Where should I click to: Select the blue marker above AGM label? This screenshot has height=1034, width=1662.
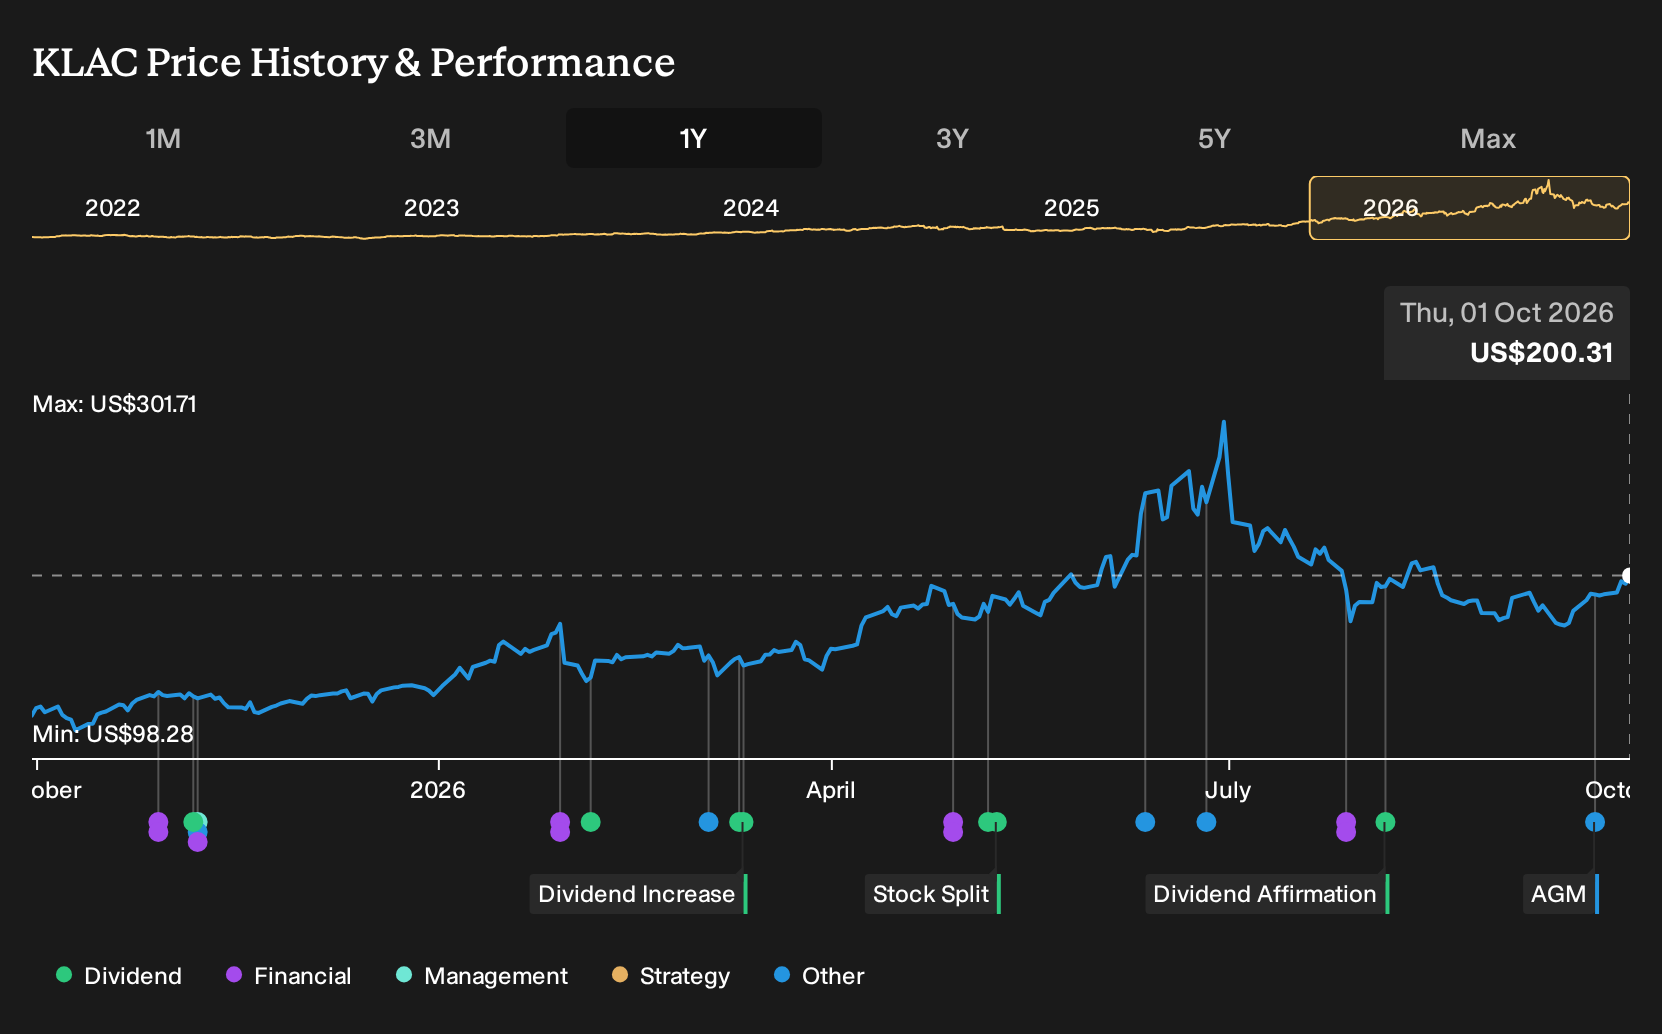point(1595,822)
